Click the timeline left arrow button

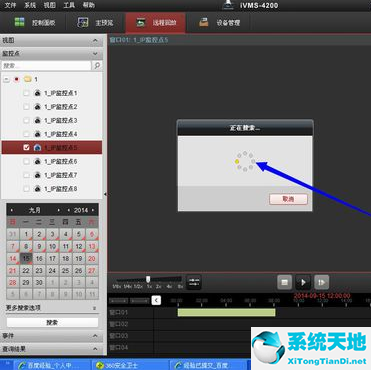(x=156, y=300)
